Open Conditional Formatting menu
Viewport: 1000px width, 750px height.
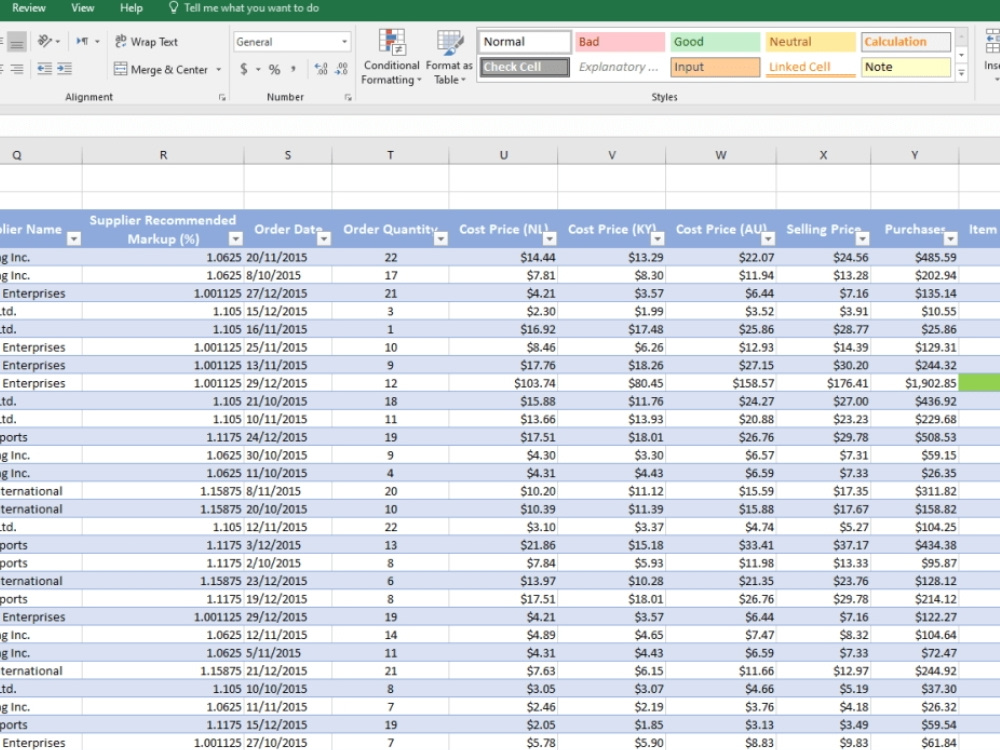coord(391,57)
